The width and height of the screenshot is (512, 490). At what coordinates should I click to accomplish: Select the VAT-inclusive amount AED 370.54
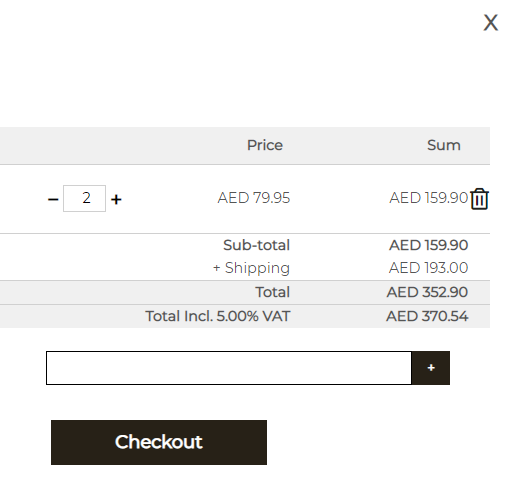[x=427, y=316]
